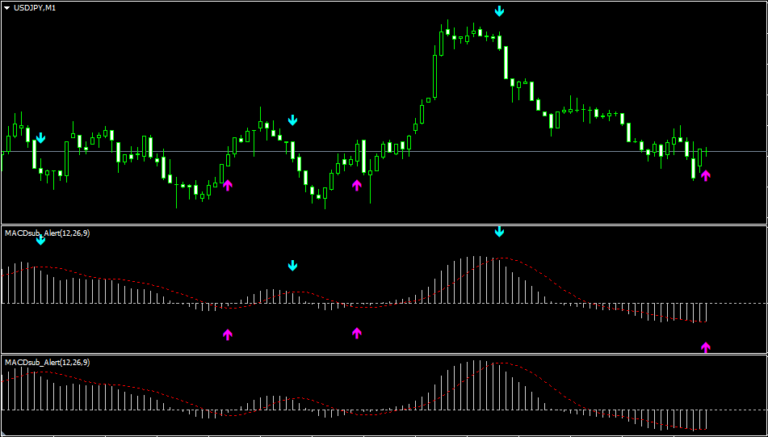Click MACDsub_Alert label in lower indicator window

[x=46, y=362]
